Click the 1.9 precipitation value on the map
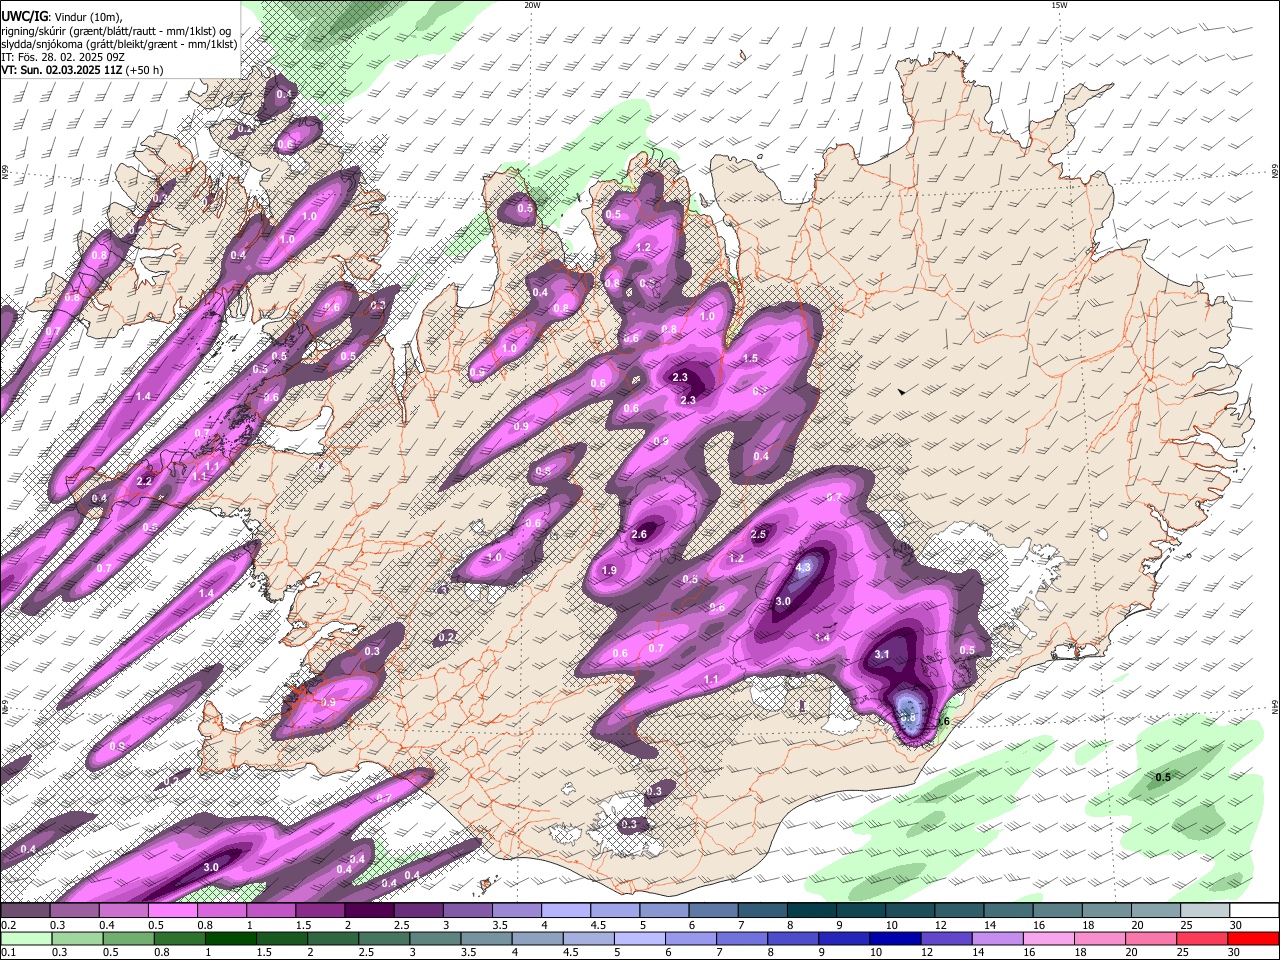The width and height of the screenshot is (1280, 960). 609,570
